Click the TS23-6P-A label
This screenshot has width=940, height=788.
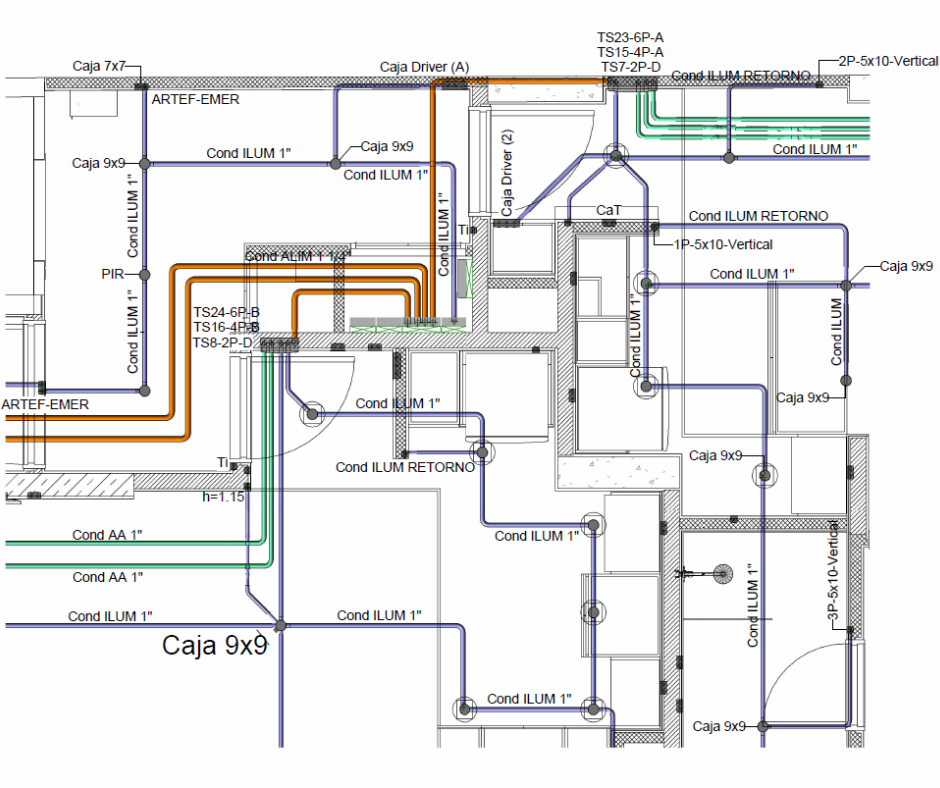630,37
